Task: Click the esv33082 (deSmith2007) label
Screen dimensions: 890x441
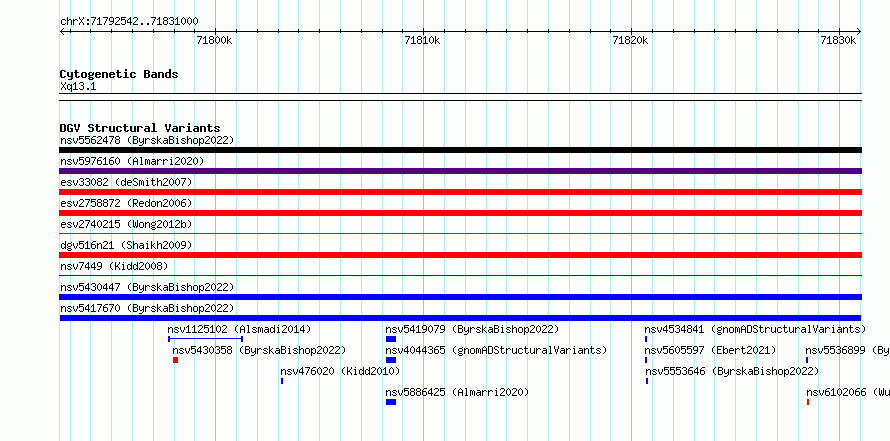Action: 126,182
